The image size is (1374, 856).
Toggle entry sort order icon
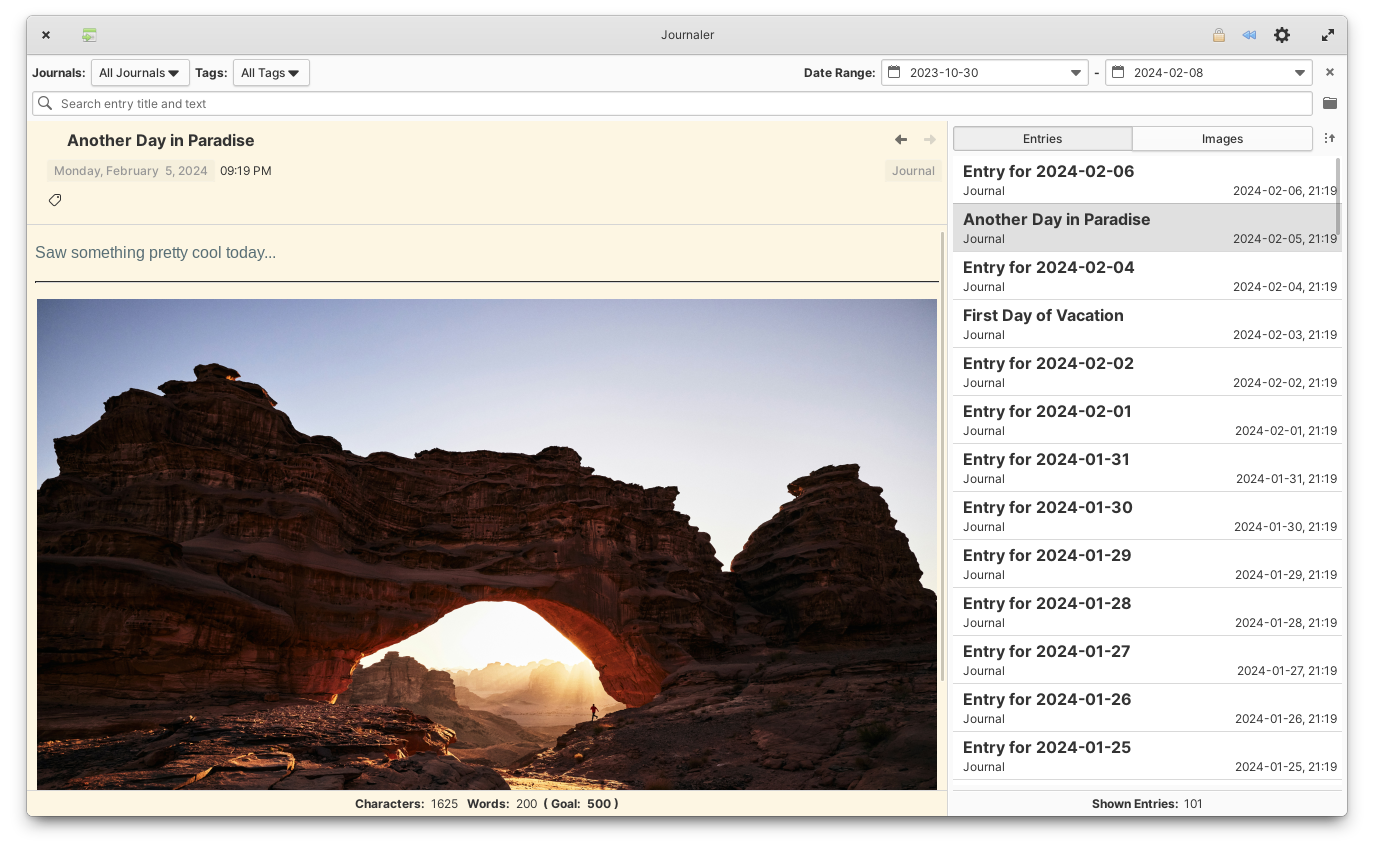coord(1329,139)
